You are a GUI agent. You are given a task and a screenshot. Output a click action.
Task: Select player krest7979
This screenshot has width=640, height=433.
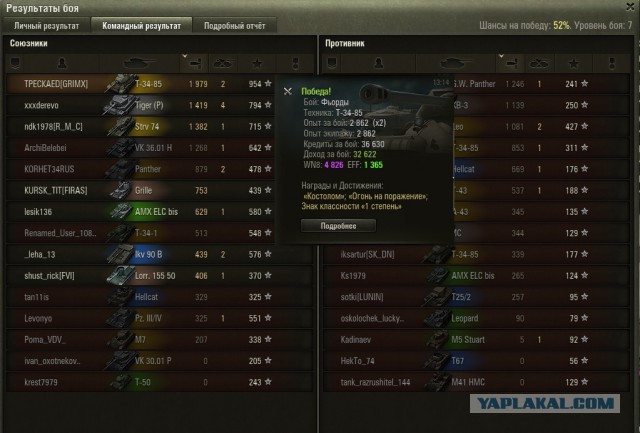pyautogui.click(x=40, y=382)
